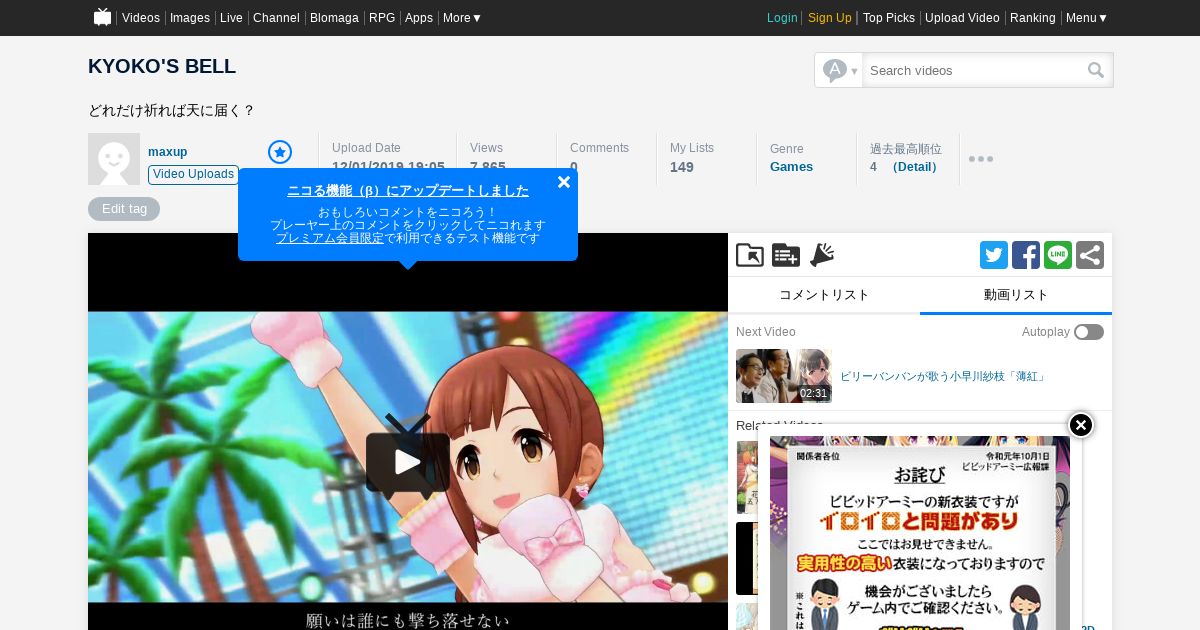Share video on Twitter
The image size is (1200, 630).
pyautogui.click(x=994, y=255)
